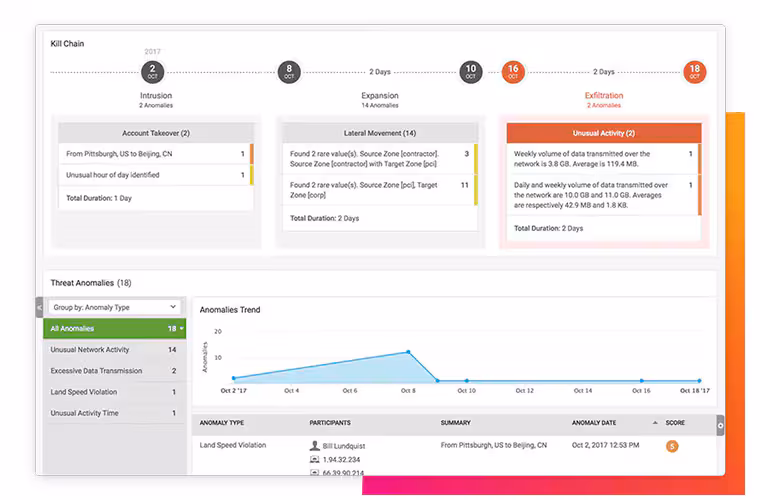Open the Account Takeover (2) panel header

tap(156, 133)
